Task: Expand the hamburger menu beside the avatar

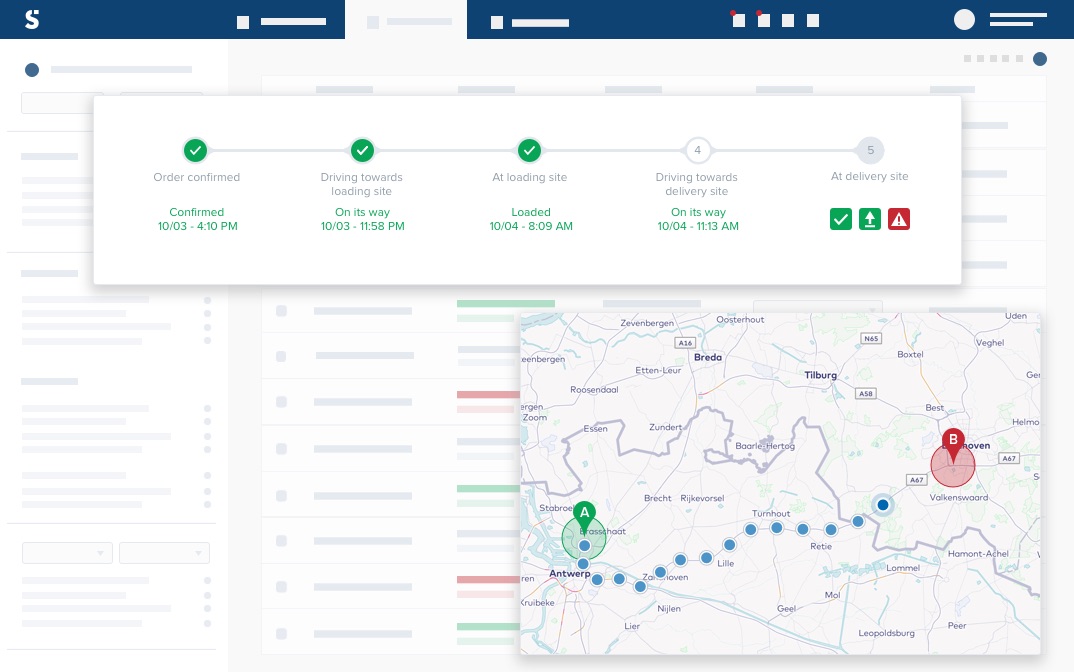Action: coord(1017,19)
